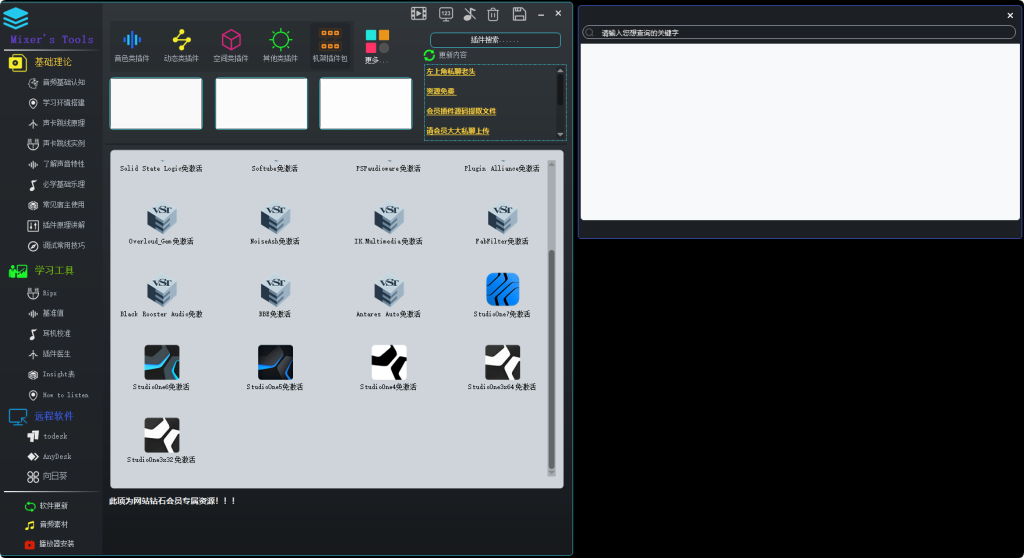Click 音频素材 audio materials
This screenshot has width=1024, height=558.
[46, 525]
